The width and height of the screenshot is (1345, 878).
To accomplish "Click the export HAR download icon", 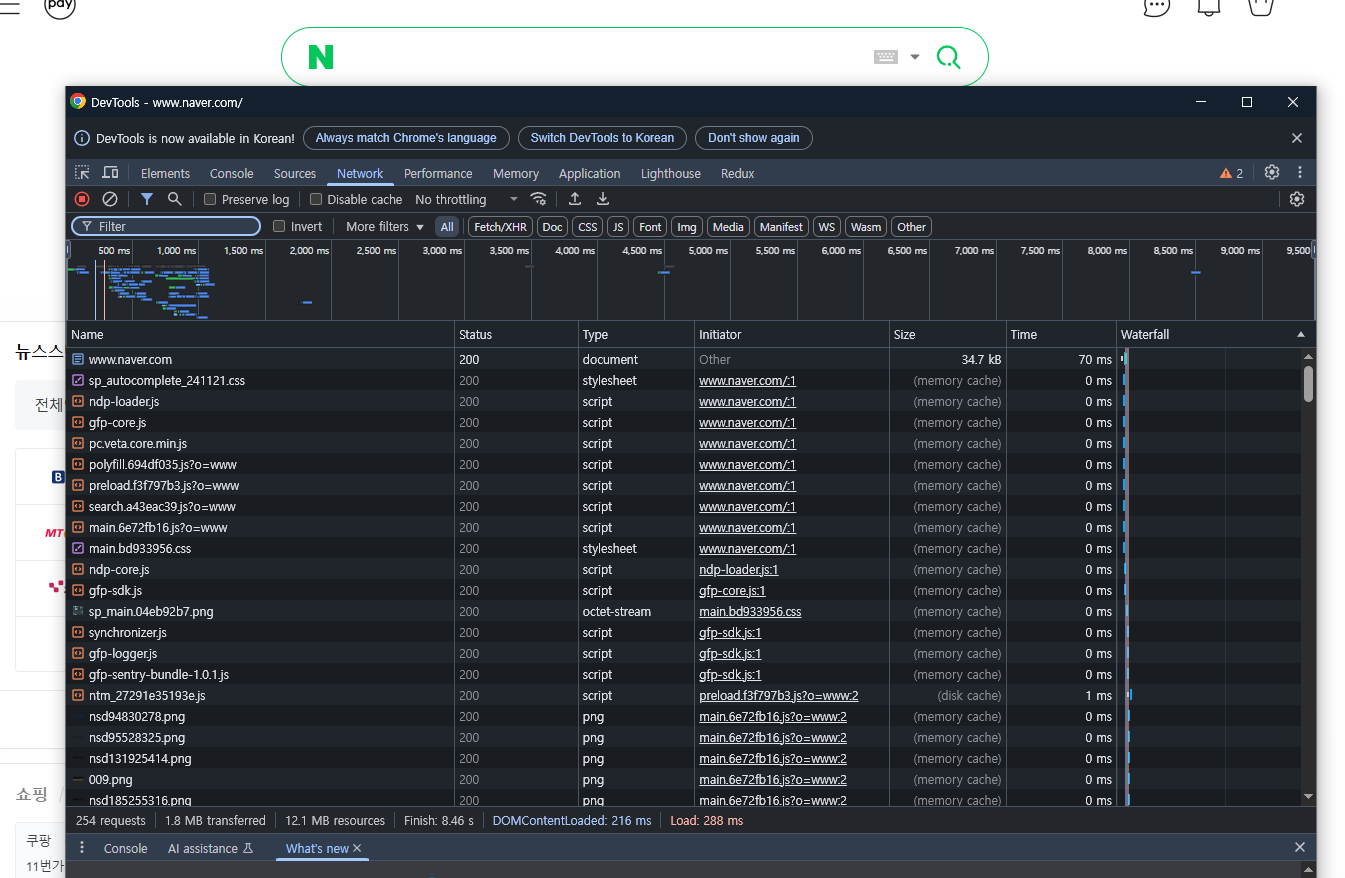I will point(603,199).
